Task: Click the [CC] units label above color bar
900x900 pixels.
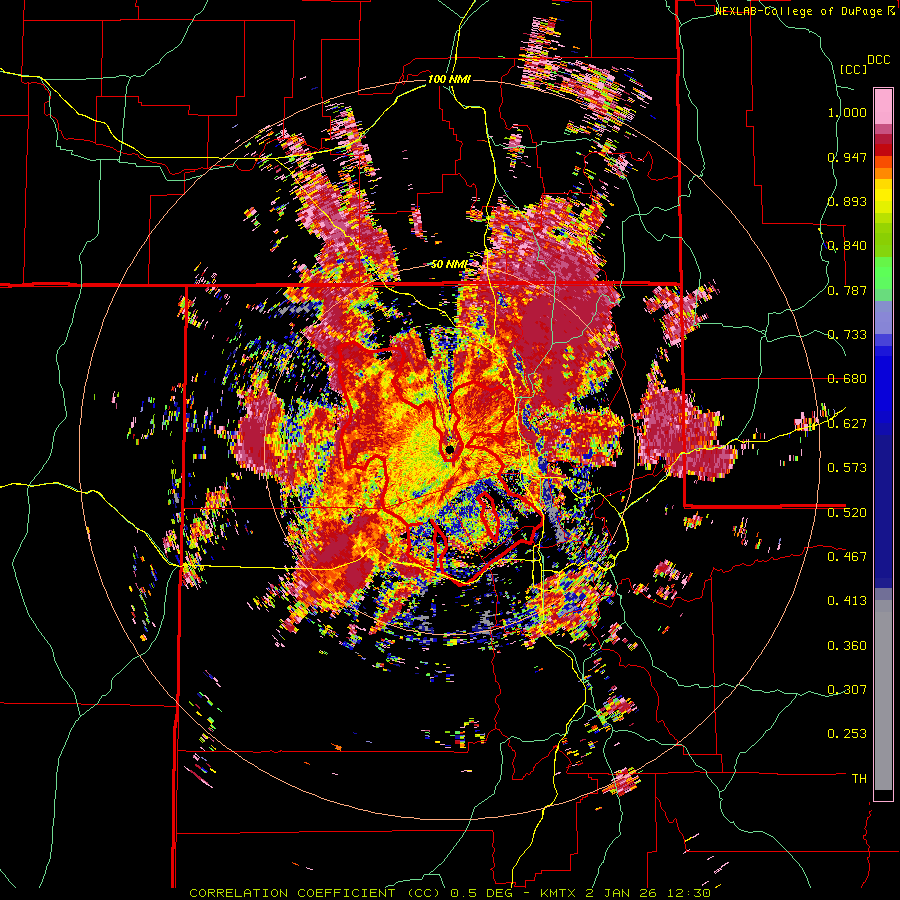Action: (x=853, y=69)
